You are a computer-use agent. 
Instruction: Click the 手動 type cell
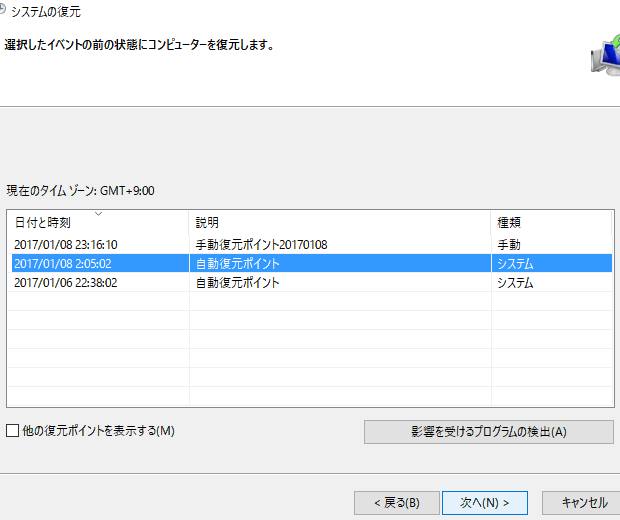509,244
